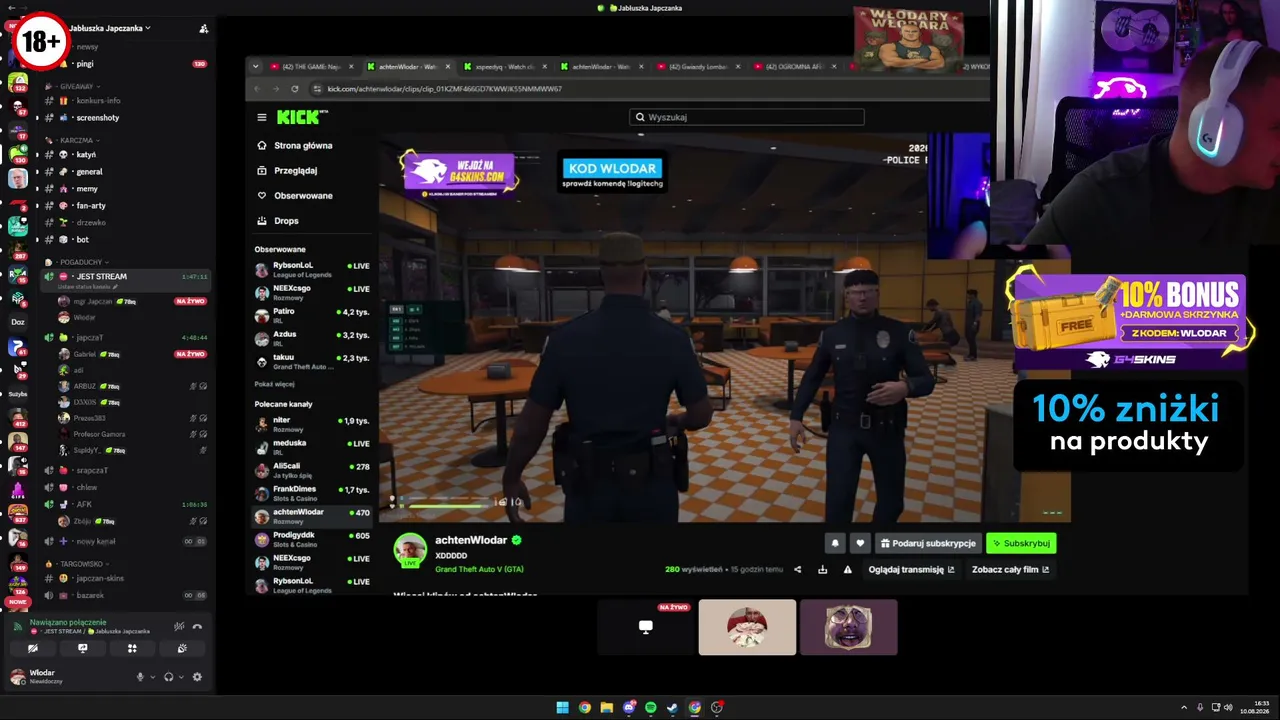Open the Discord soundboard button
The width and height of the screenshot is (1280, 720).
click(182, 648)
